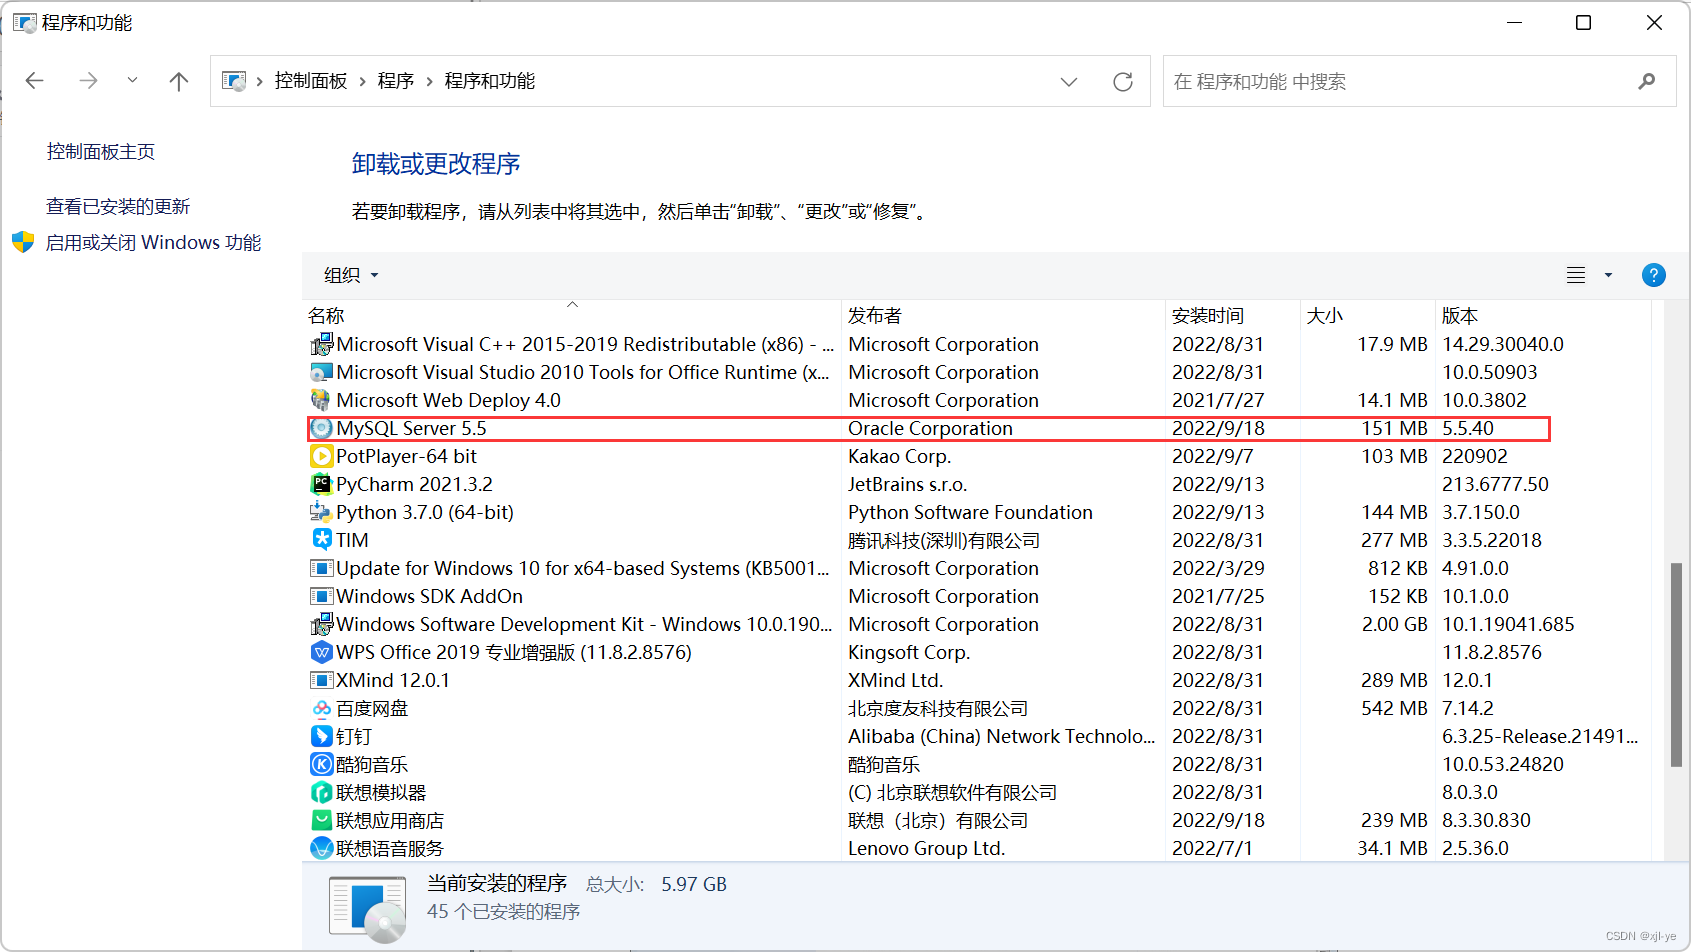
Task: Open the help question mark icon
Action: [x=1654, y=275]
